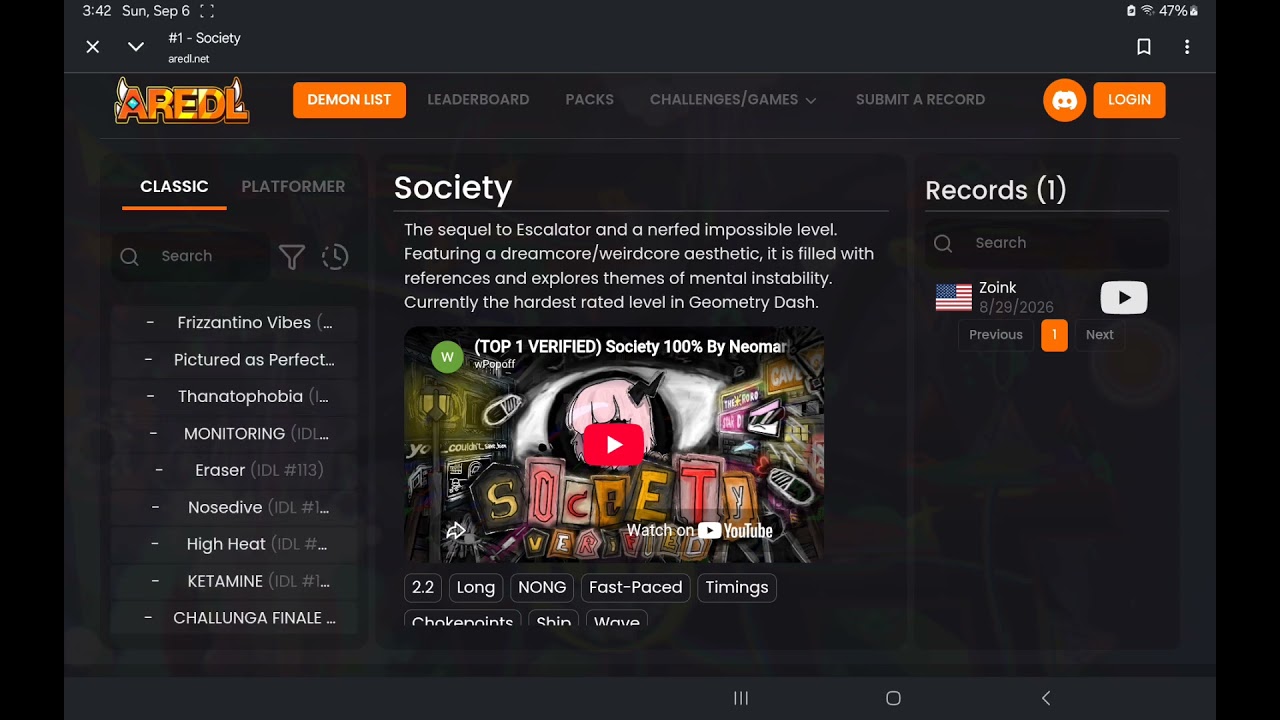The height and width of the screenshot is (720, 1280).
Task: Select MONITORING in the level list
Action: [235, 434]
